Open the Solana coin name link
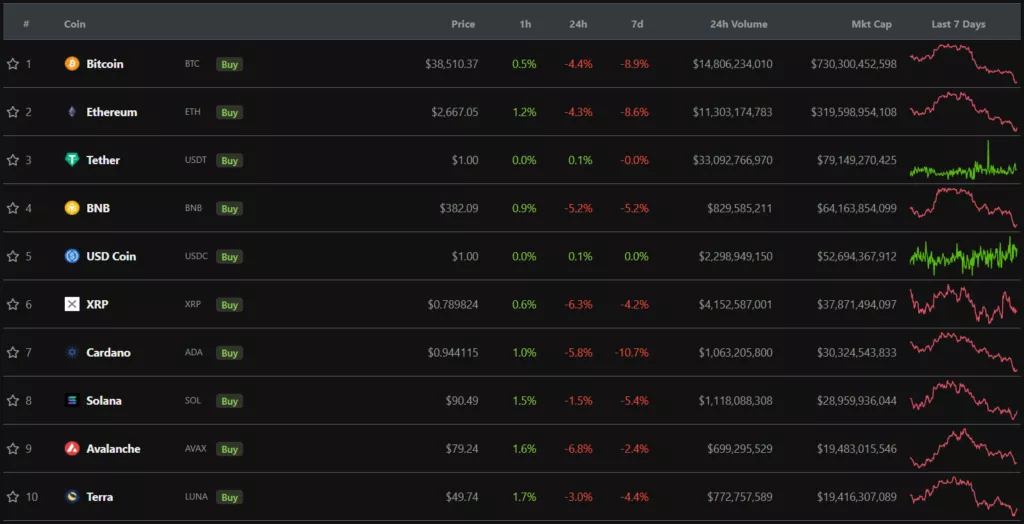This screenshot has width=1024, height=524. point(104,401)
